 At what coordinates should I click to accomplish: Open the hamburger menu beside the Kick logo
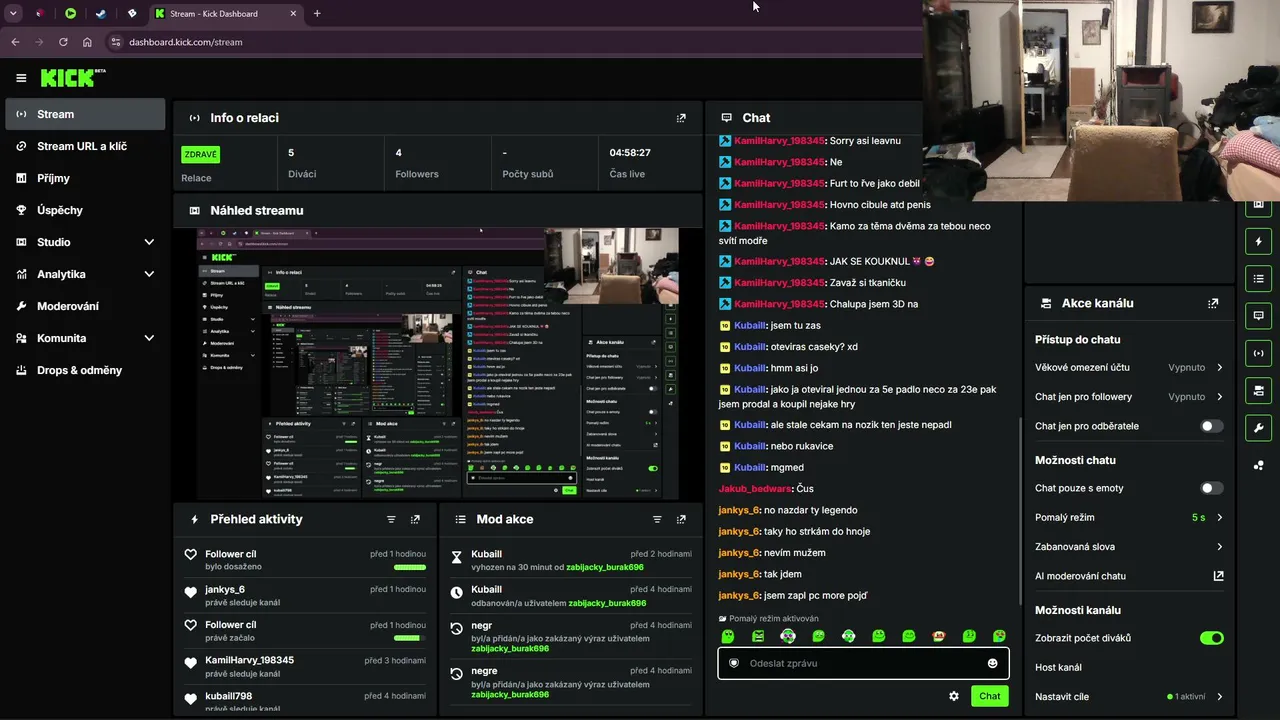point(21,78)
